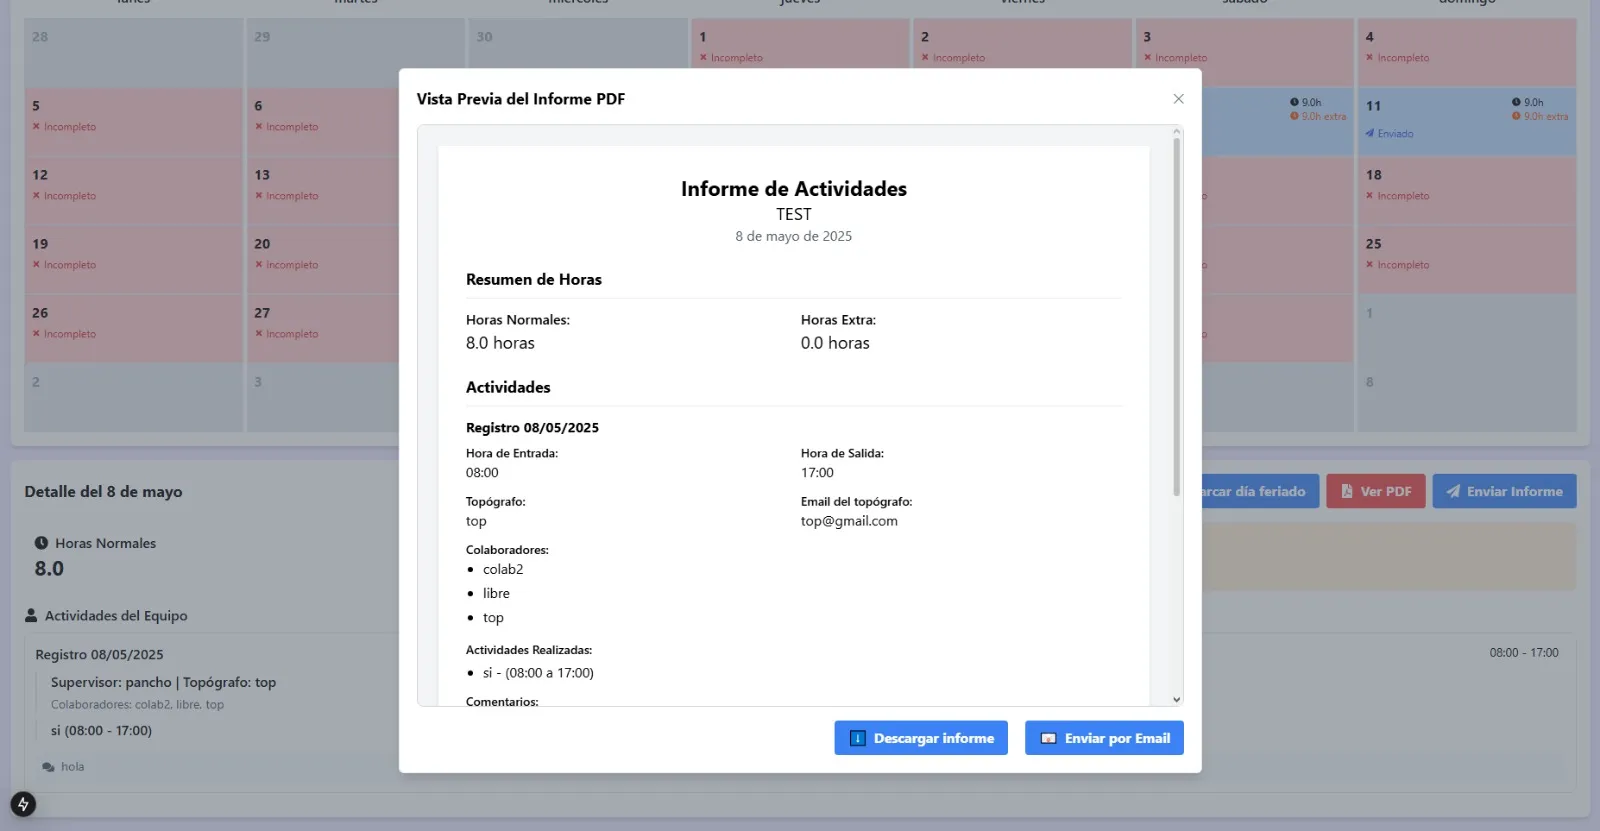This screenshot has height=831, width=1600.
Task: Click the activity line si - (08:00 a 17:00)
Action: [x=538, y=673]
